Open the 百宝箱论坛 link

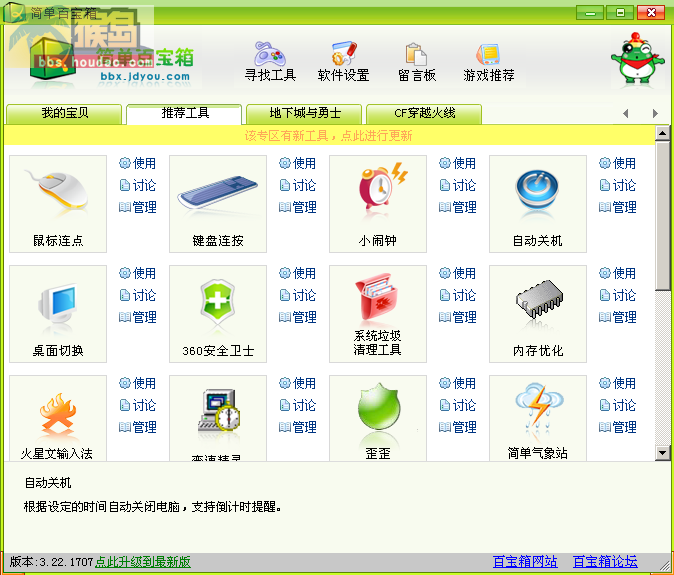tap(605, 562)
